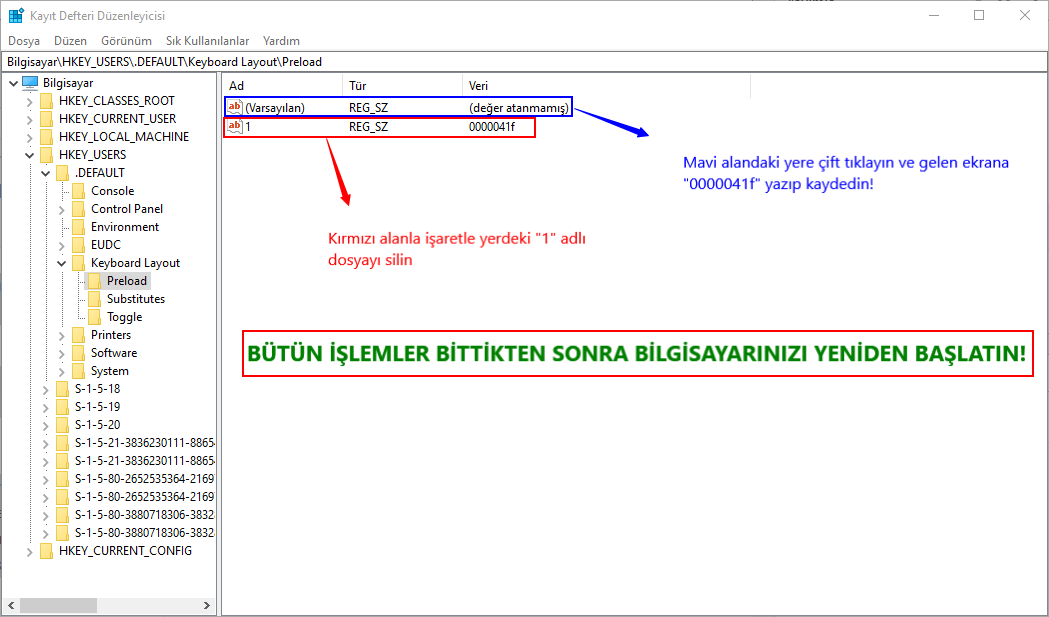Select the HKEY_CURRENT_CONFIG folder icon
The height and width of the screenshot is (617, 1049).
pos(46,551)
